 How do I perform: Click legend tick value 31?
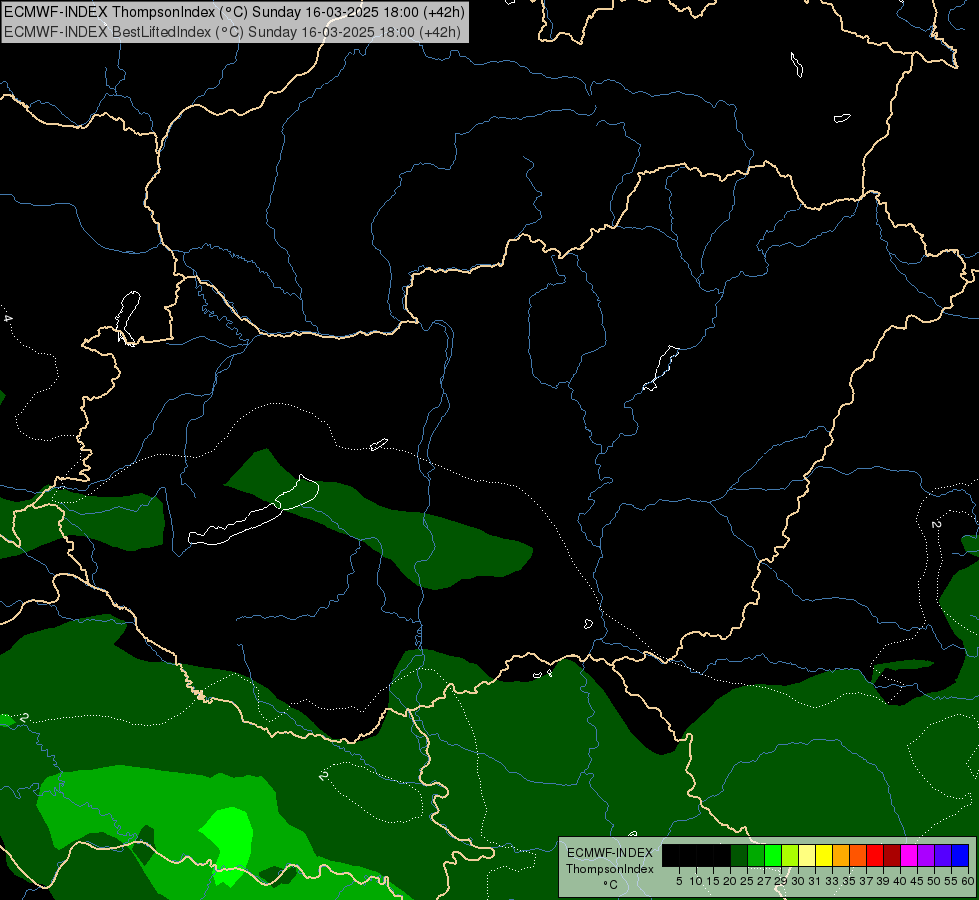(x=815, y=881)
